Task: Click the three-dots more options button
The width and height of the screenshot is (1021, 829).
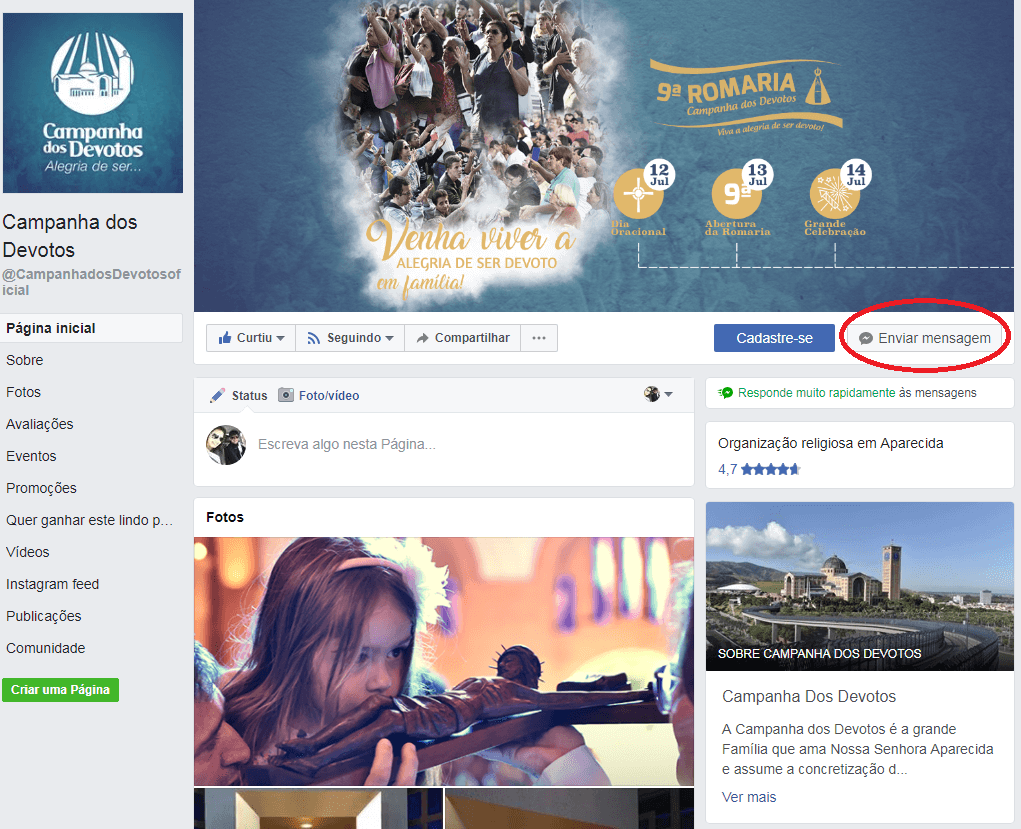Action: [x=538, y=338]
